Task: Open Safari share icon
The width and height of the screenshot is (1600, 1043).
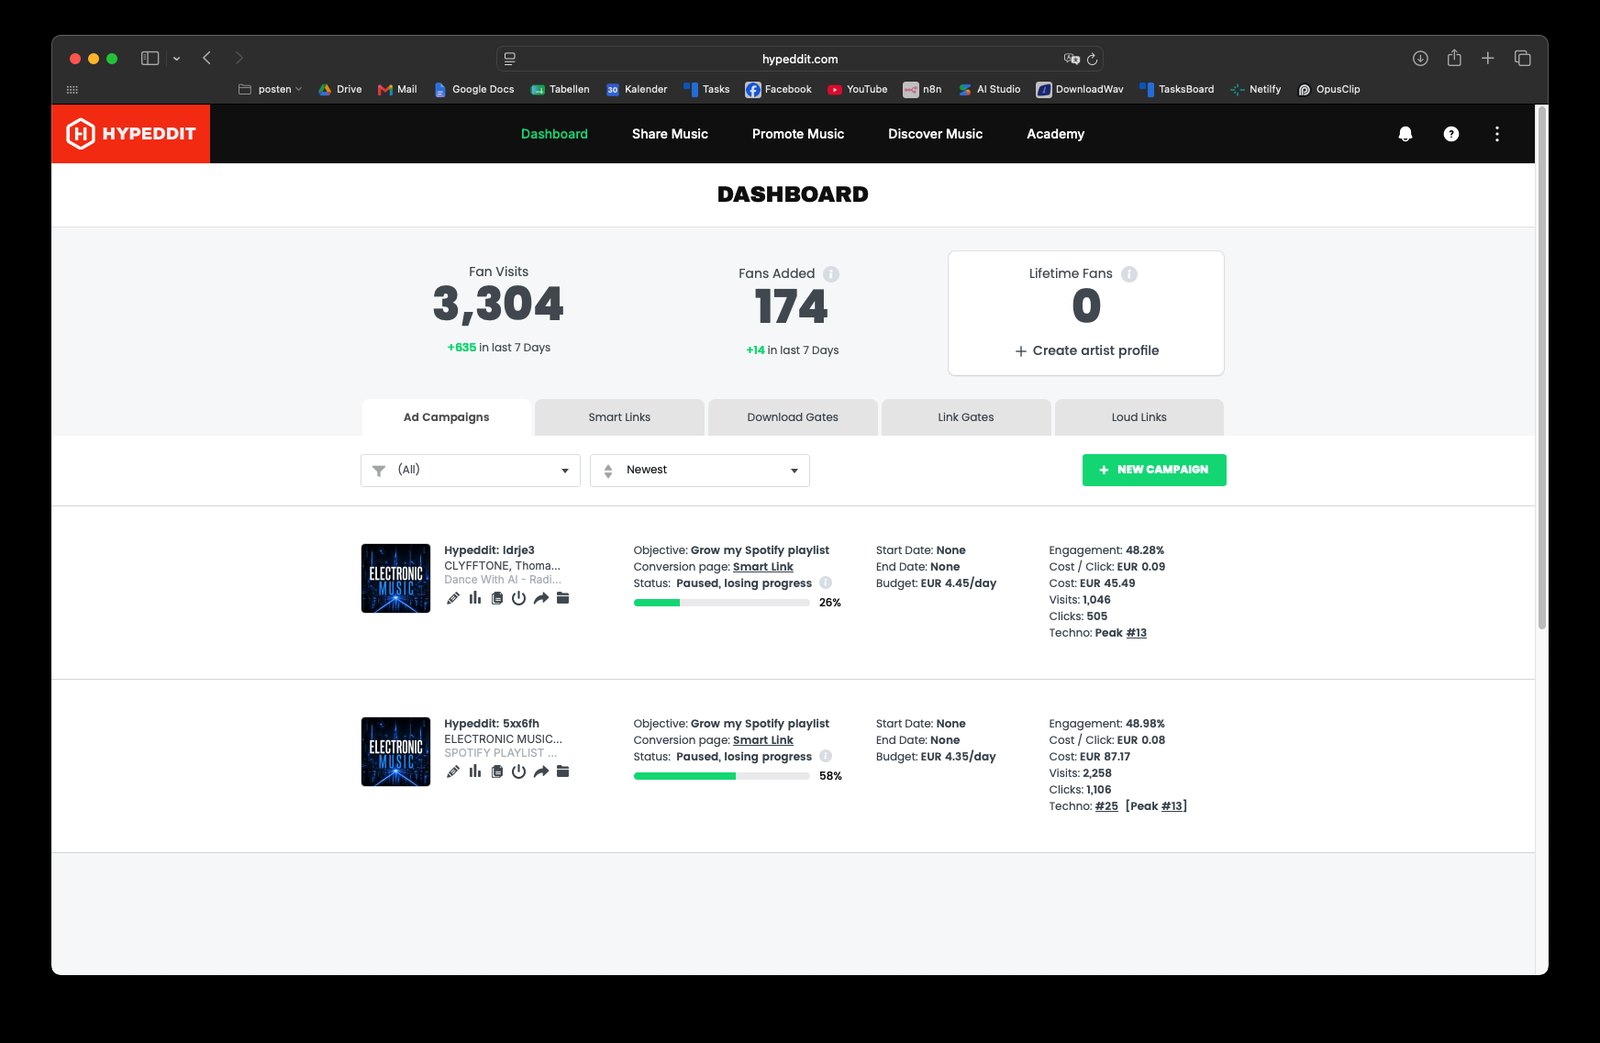Action: point(1454,58)
